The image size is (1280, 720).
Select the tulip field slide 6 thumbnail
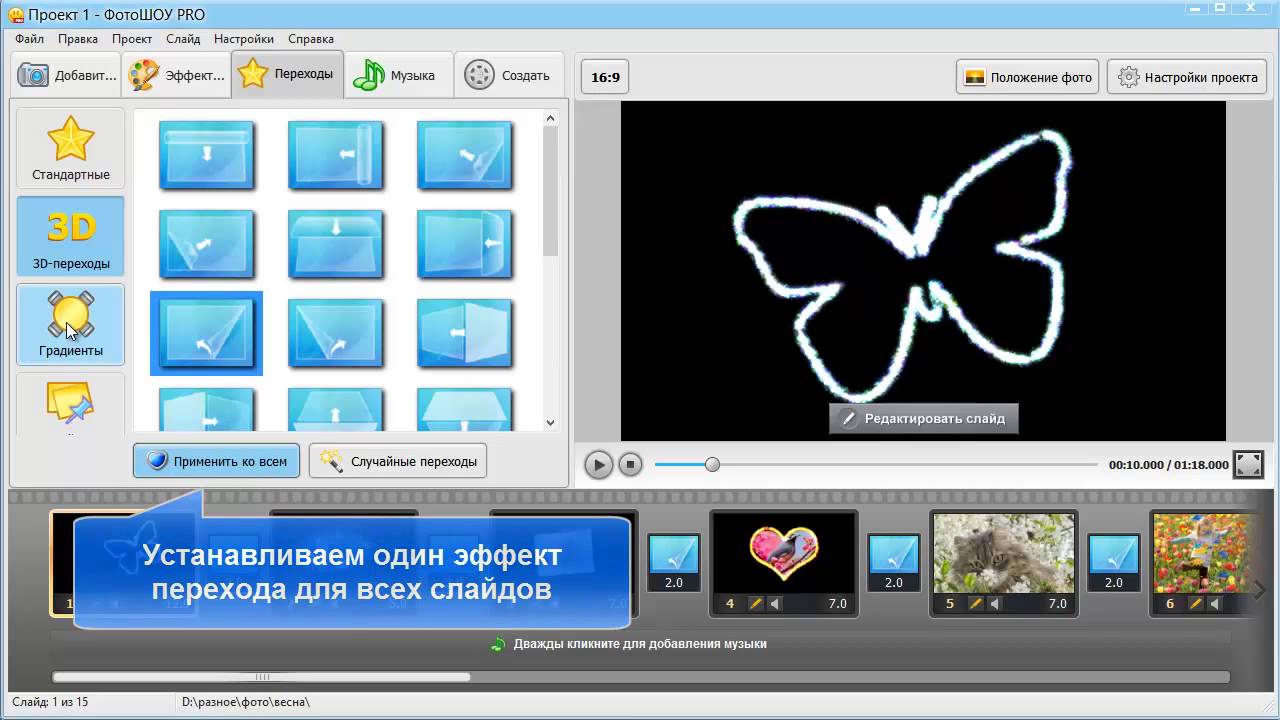click(x=1204, y=553)
